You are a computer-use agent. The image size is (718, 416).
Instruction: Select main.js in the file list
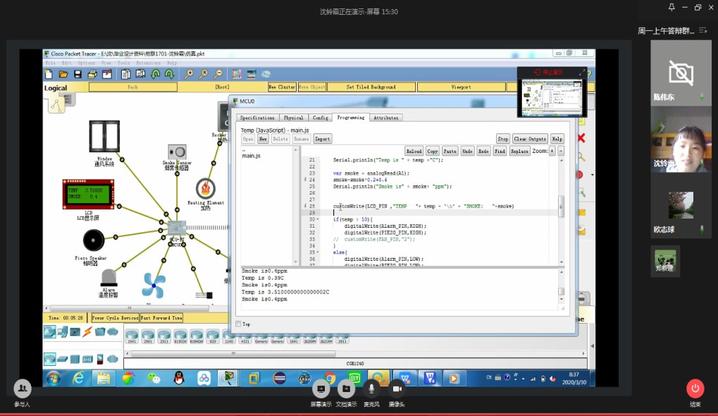point(252,156)
